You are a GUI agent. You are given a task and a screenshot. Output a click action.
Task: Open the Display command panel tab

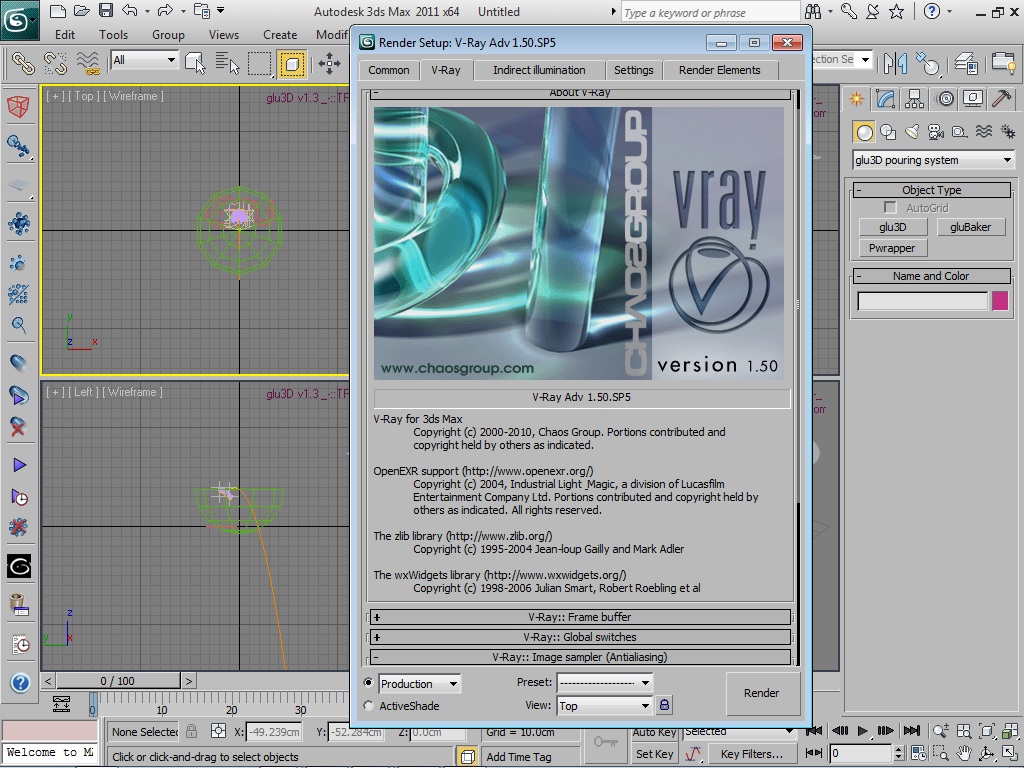coord(973,99)
